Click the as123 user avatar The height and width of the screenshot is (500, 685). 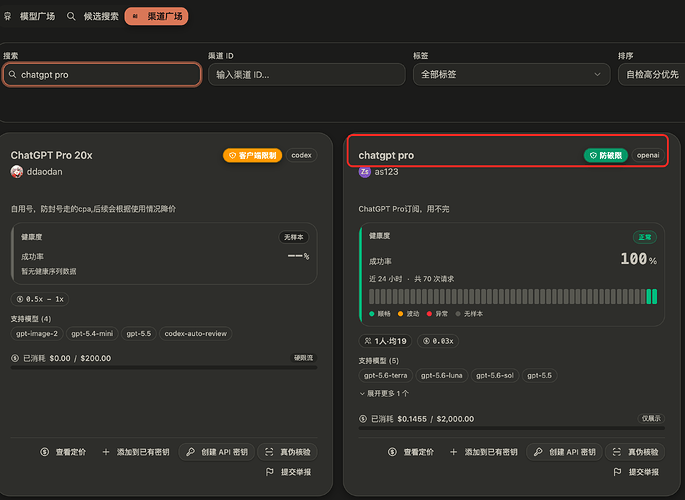point(364,172)
